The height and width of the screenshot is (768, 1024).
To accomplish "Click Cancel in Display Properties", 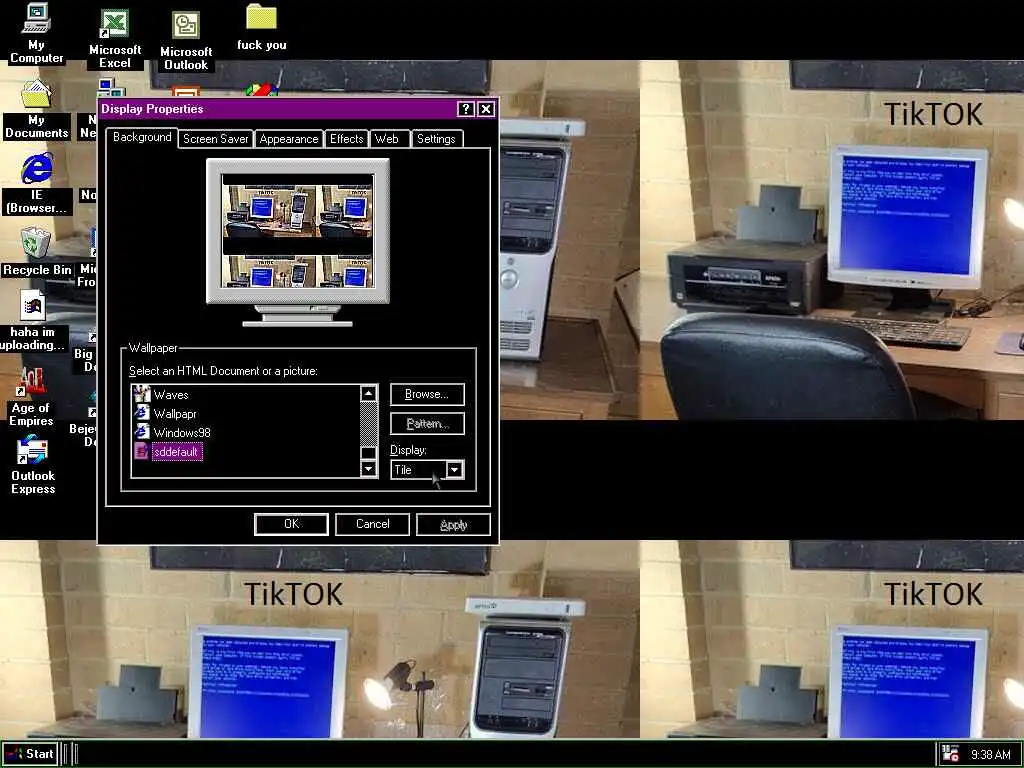I will [372, 524].
